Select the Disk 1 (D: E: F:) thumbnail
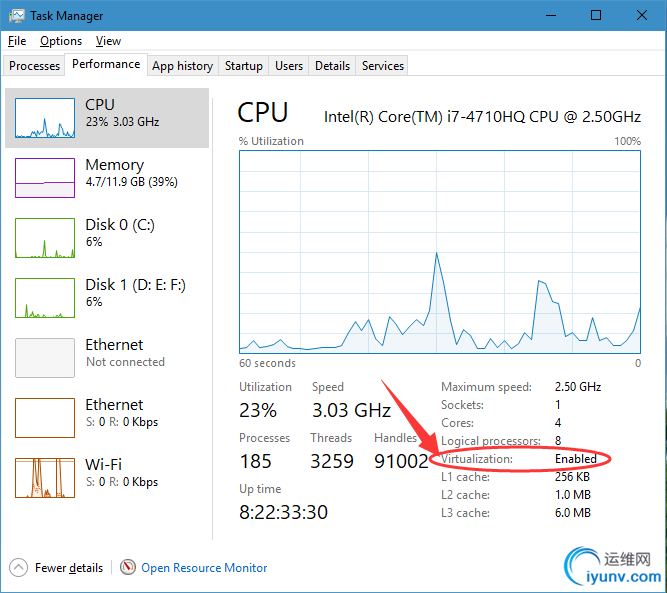The image size is (667, 593). coord(45,298)
